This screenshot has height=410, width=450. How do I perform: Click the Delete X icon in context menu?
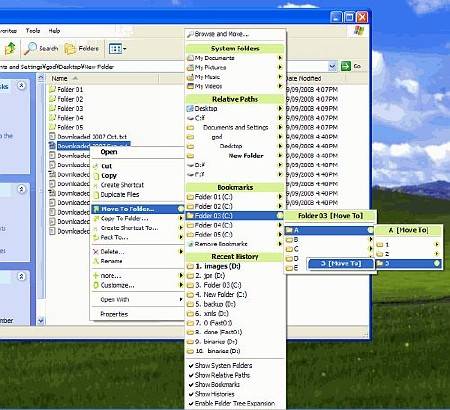96,252
